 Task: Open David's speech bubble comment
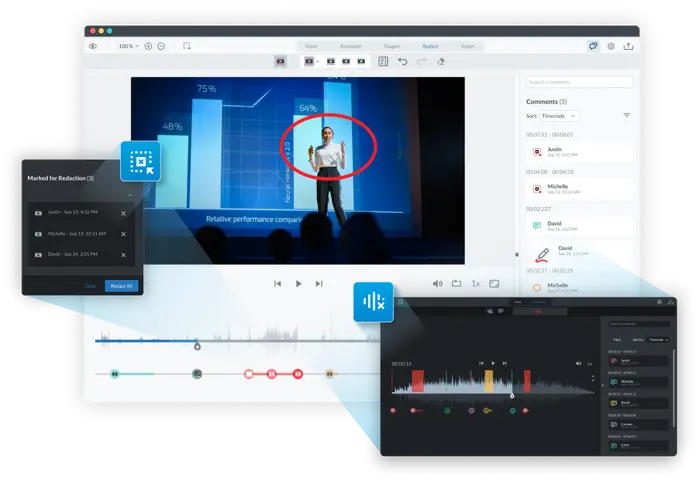pyautogui.click(x=579, y=226)
